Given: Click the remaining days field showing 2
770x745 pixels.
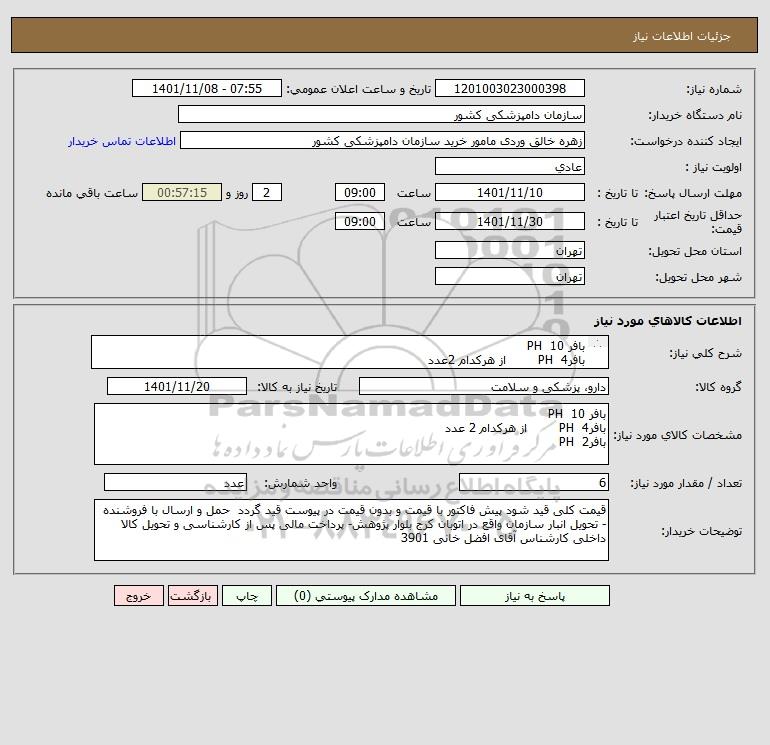Looking at the screenshot, I should click(267, 193).
